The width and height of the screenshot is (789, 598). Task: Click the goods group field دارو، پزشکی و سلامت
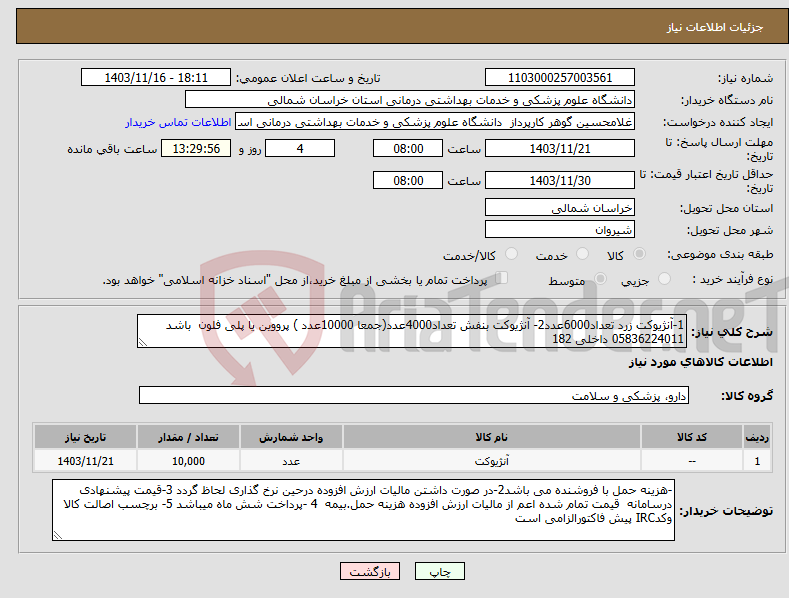[414, 396]
